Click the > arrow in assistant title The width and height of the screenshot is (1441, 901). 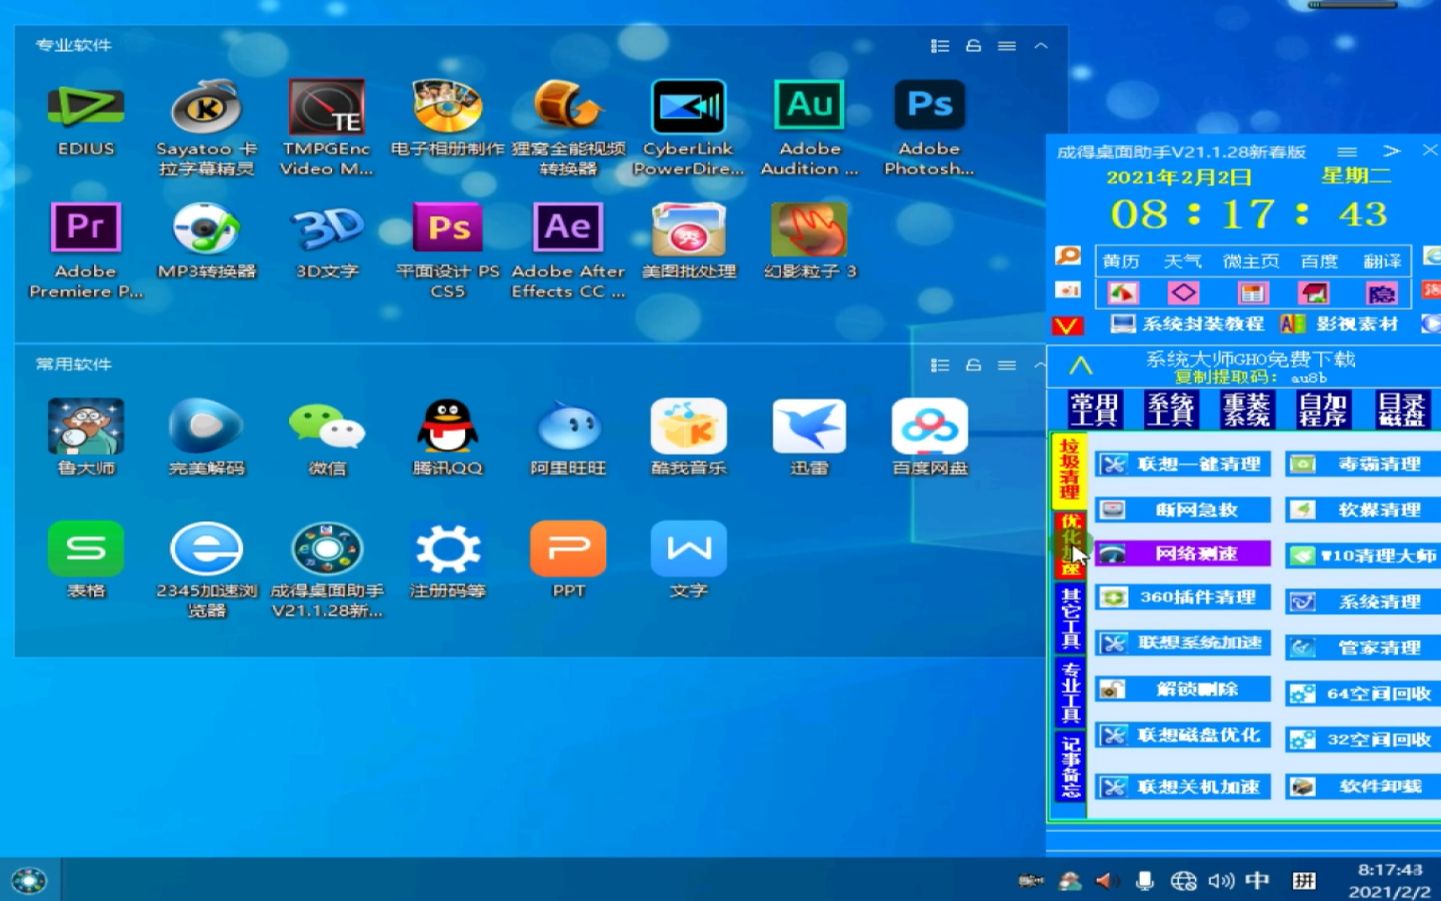pyautogui.click(x=1392, y=152)
